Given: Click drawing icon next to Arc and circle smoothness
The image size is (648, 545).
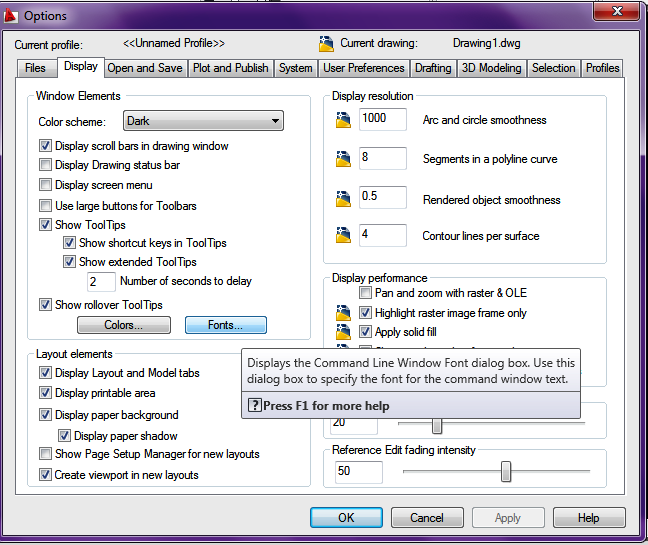Looking at the screenshot, I should pyautogui.click(x=343, y=120).
